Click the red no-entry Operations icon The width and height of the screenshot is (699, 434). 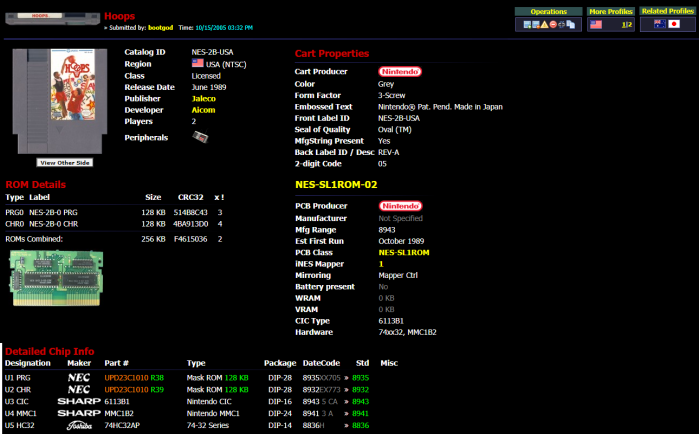pyautogui.click(x=553, y=24)
